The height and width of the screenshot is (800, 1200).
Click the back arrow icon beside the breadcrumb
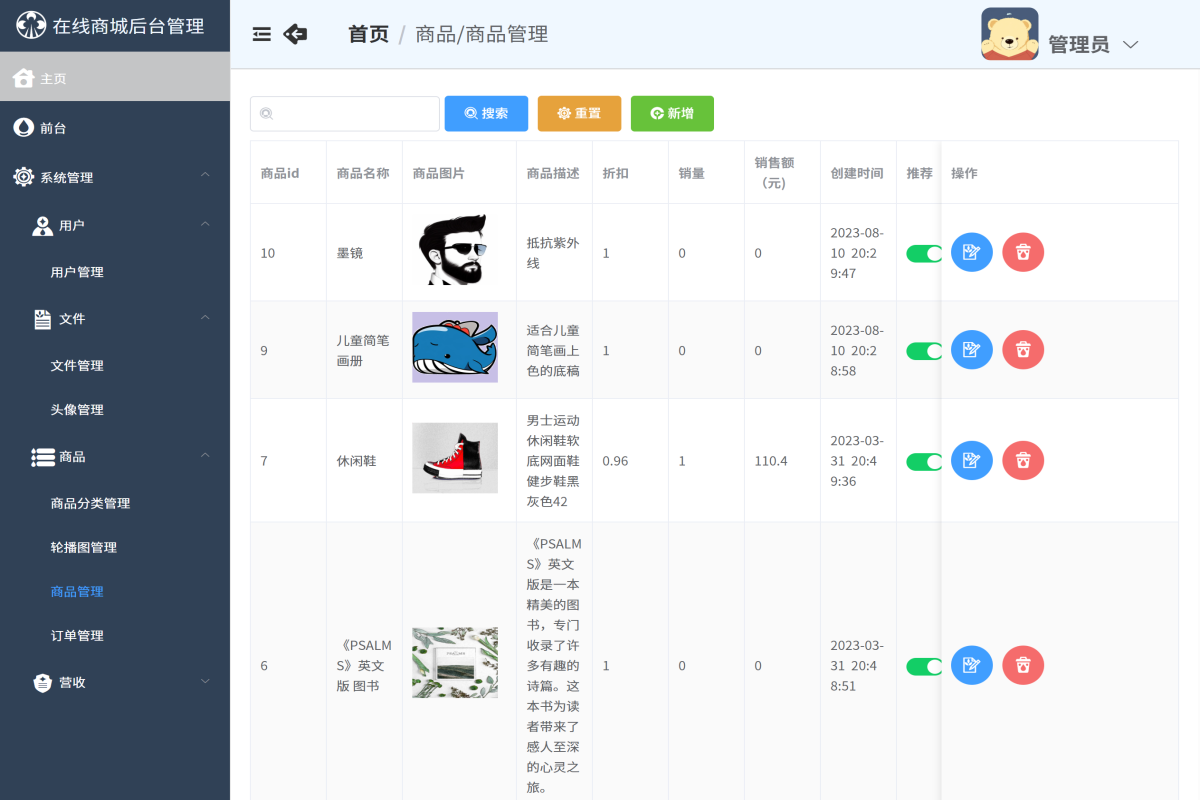coord(295,33)
